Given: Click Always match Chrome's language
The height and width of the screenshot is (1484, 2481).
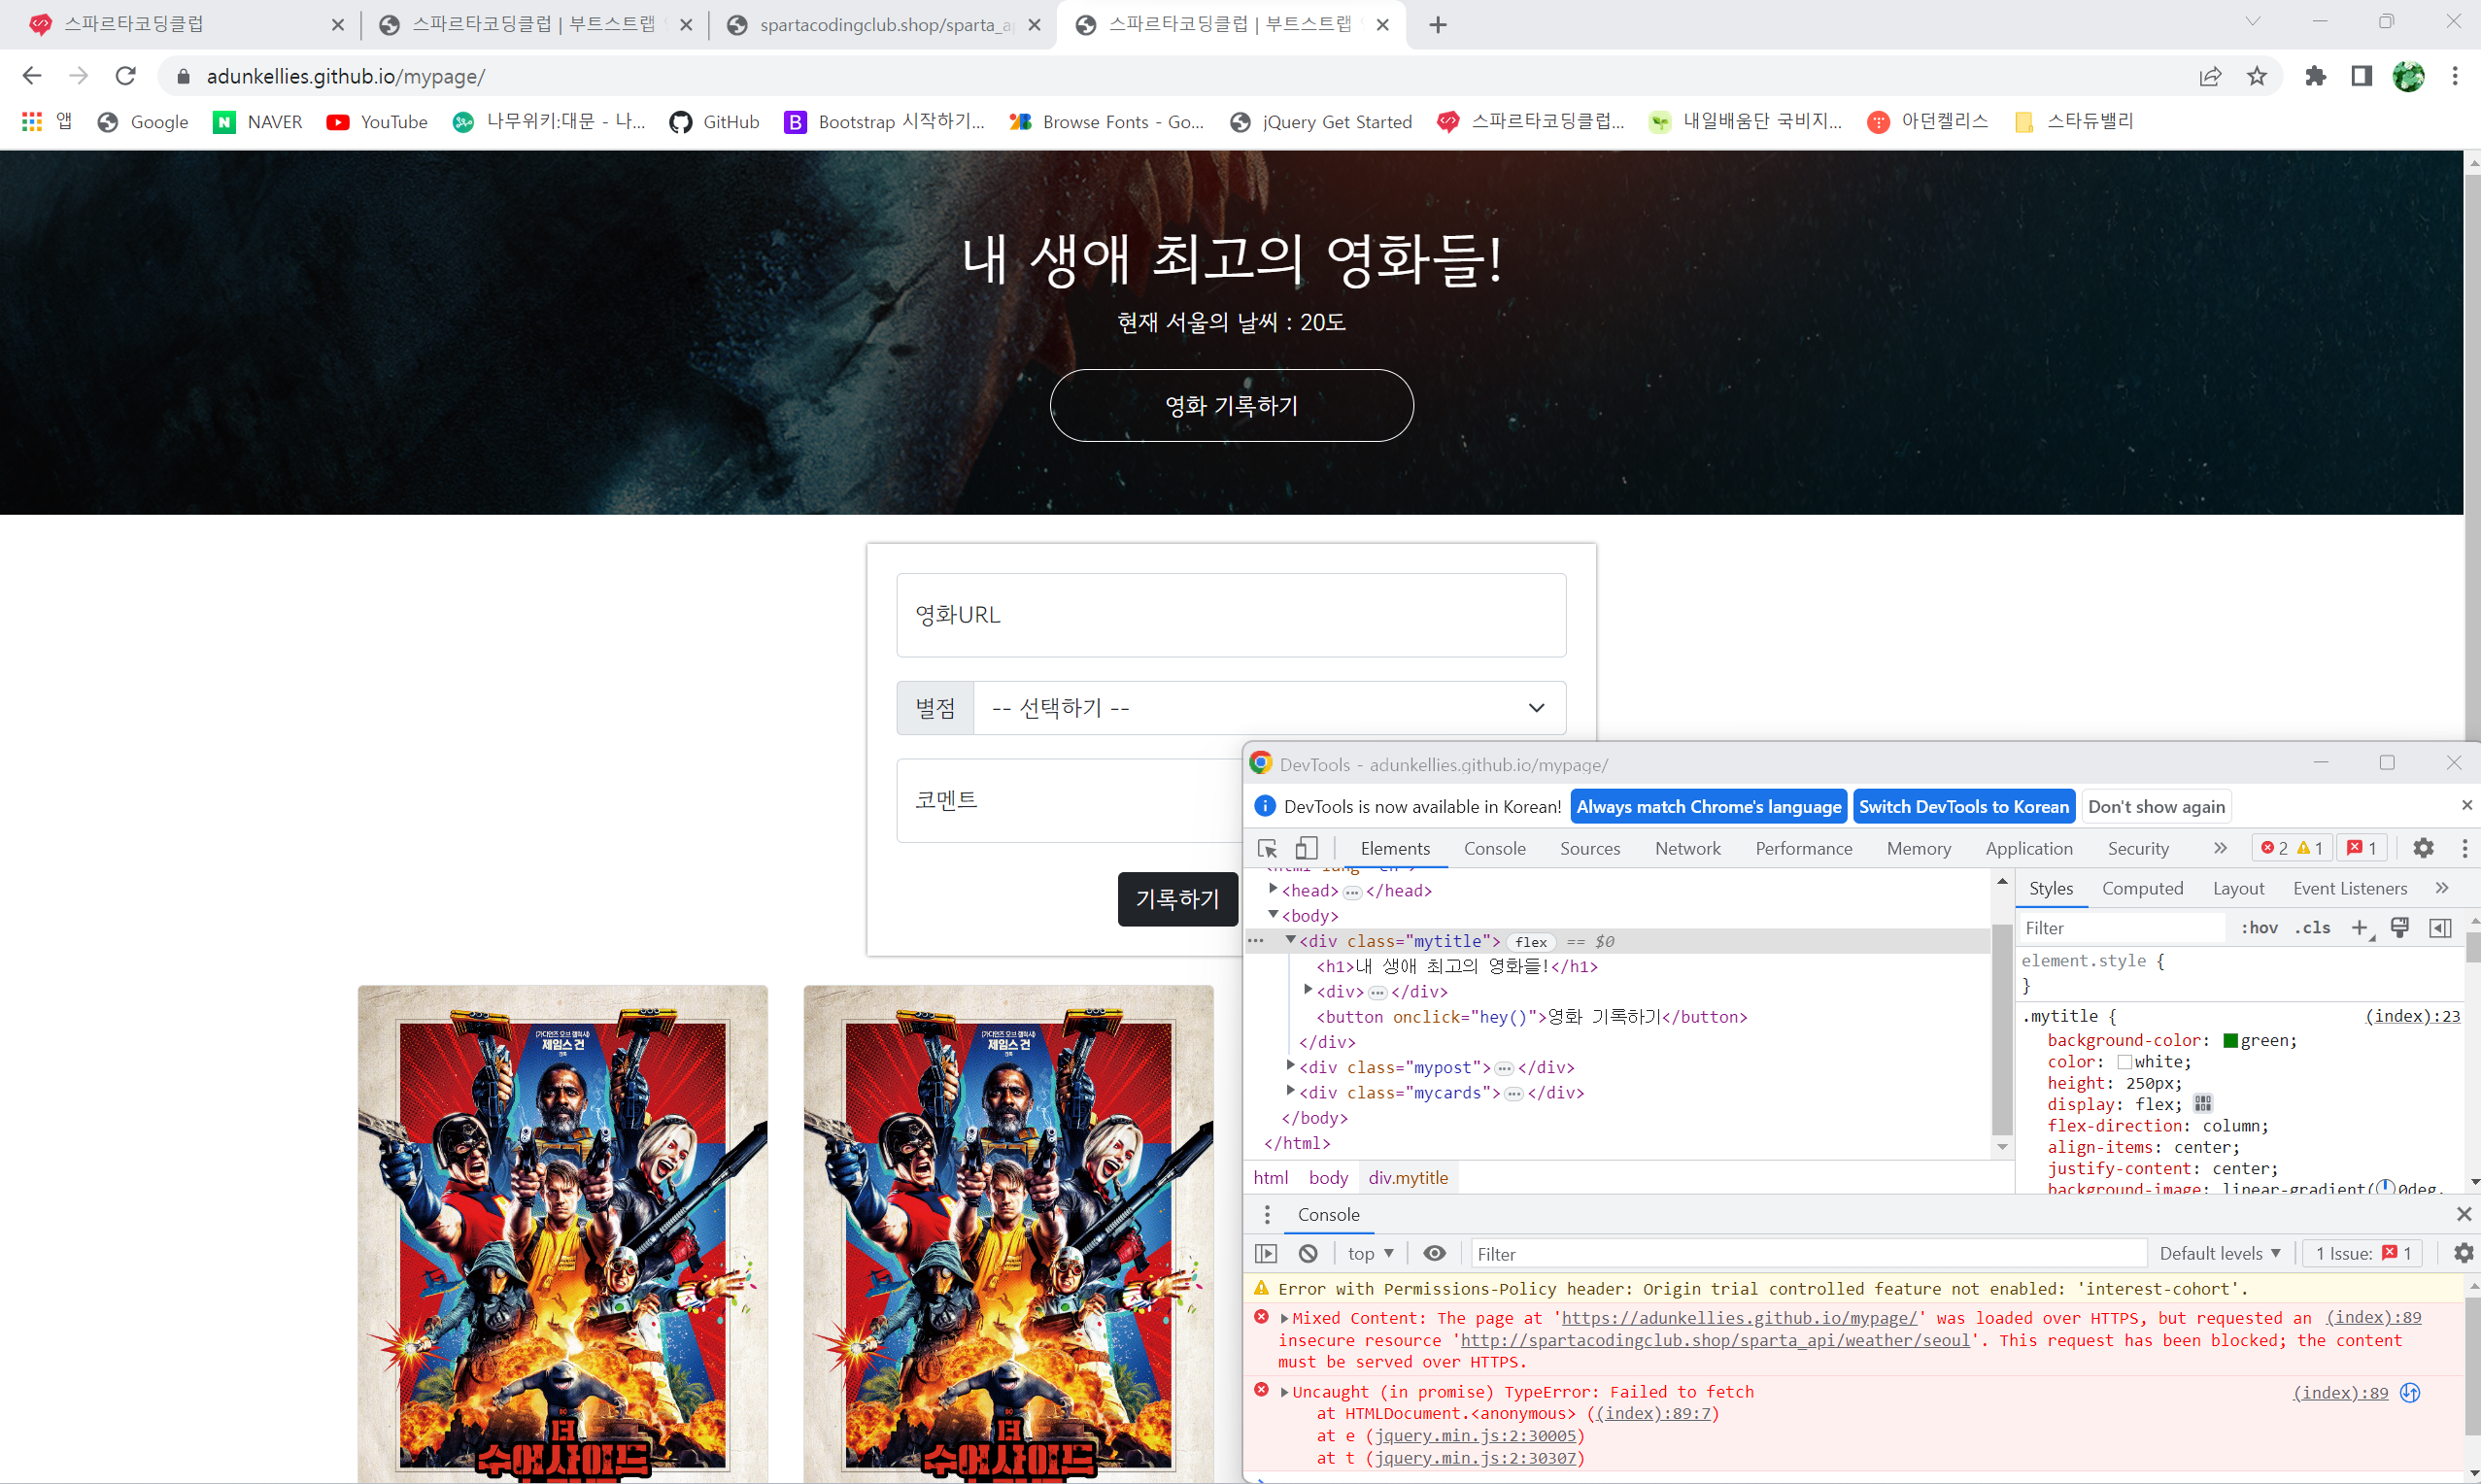Looking at the screenshot, I should pos(1709,806).
